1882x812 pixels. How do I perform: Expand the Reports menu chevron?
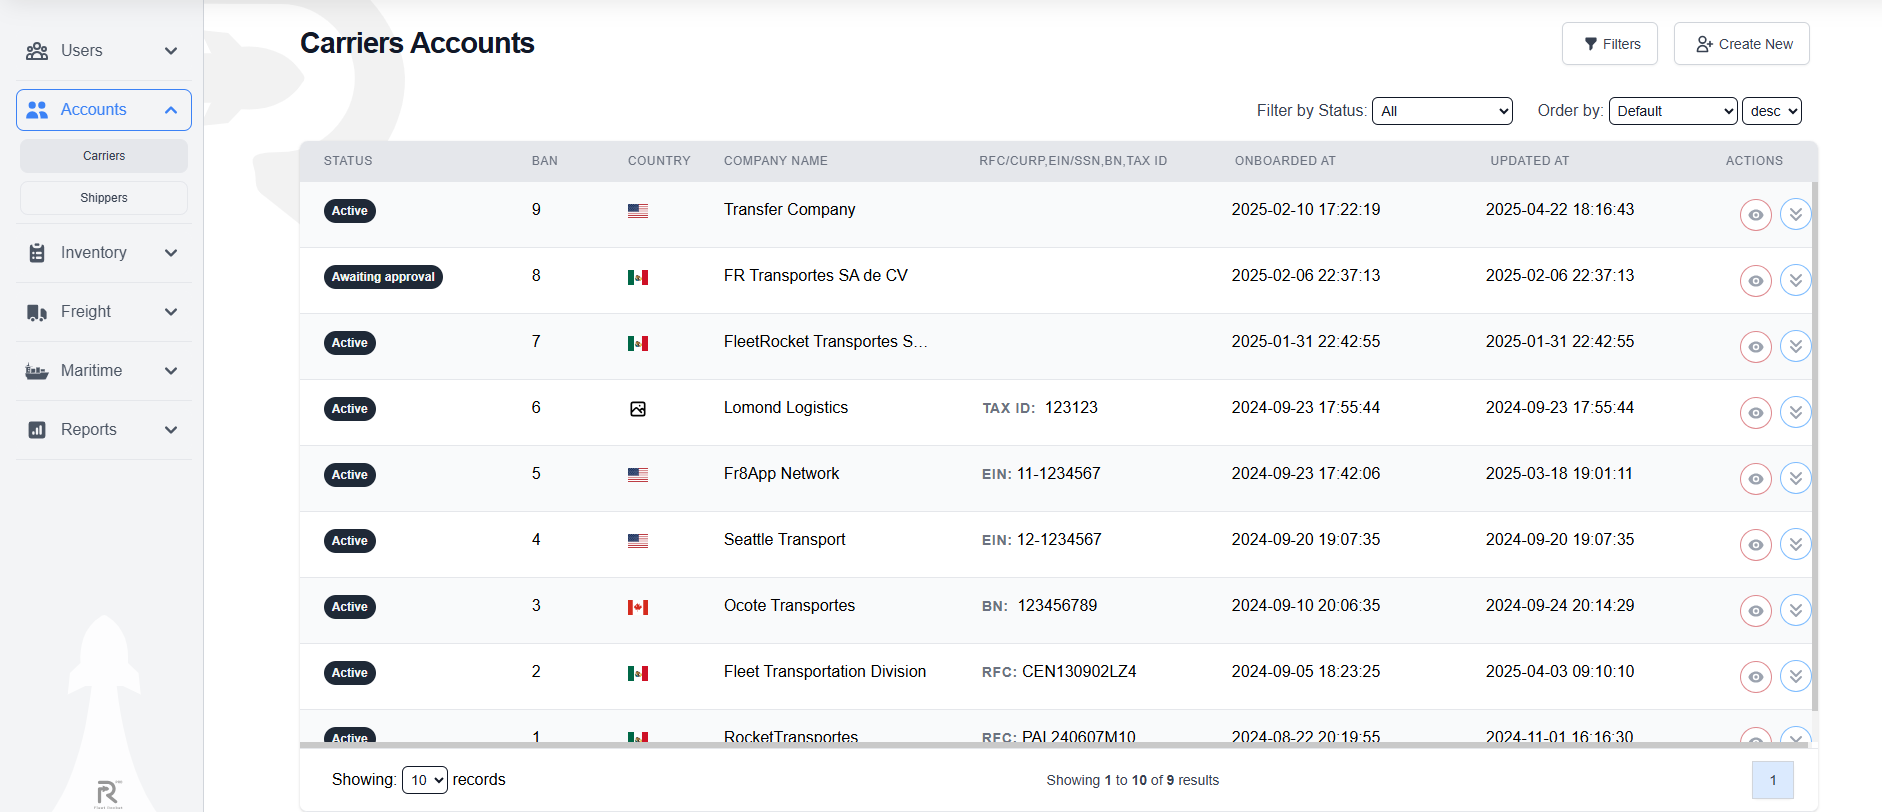point(171,430)
